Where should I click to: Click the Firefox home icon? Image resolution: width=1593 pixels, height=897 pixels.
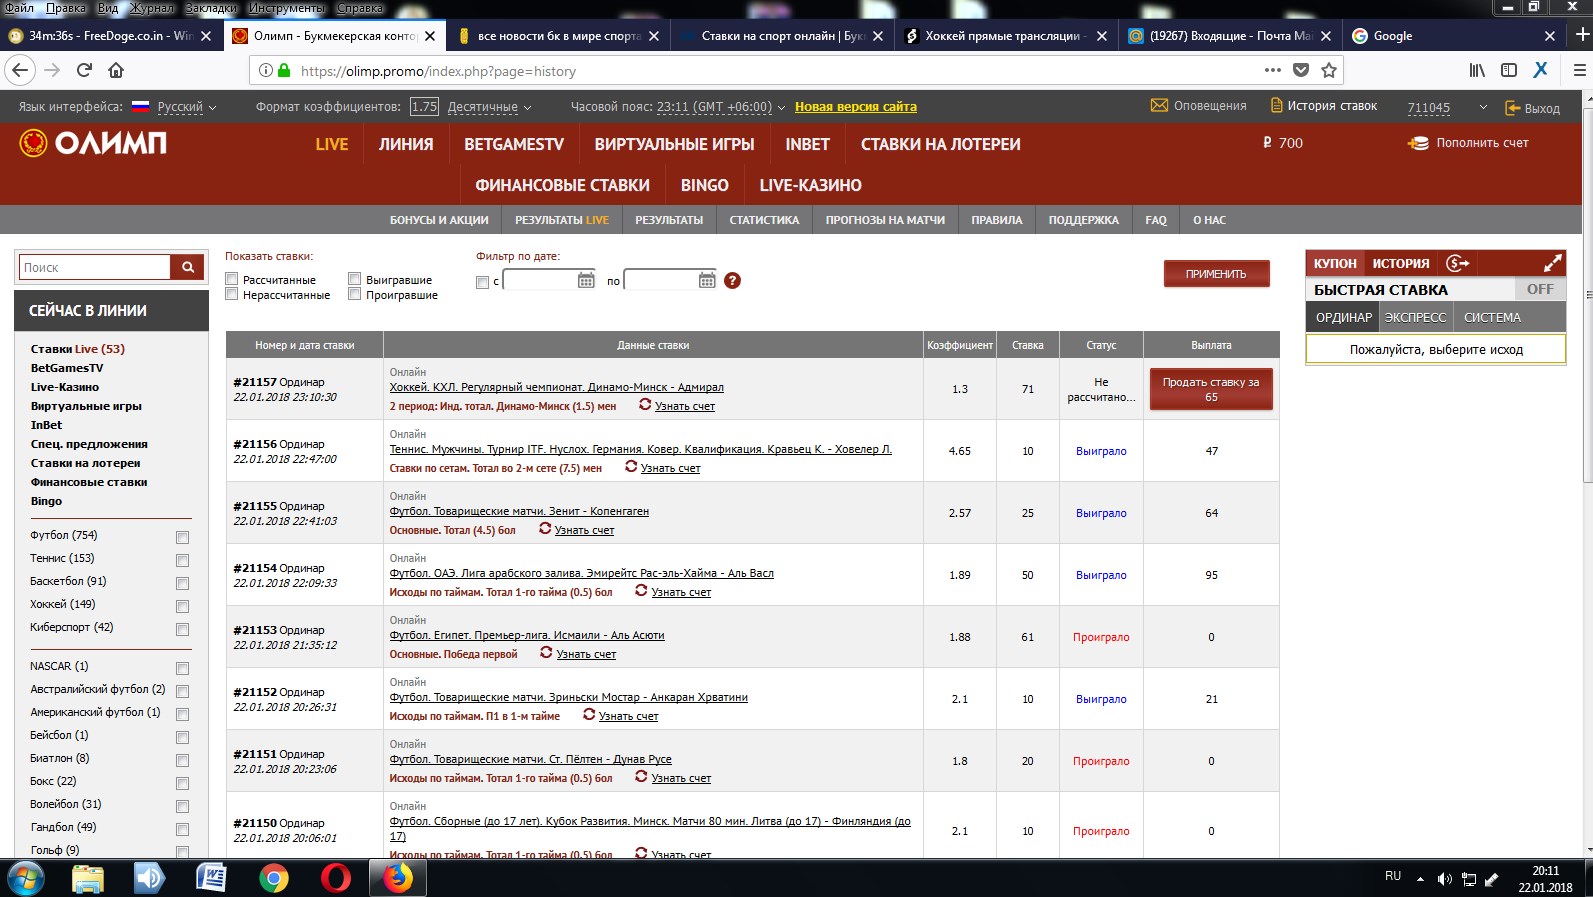pyautogui.click(x=116, y=70)
